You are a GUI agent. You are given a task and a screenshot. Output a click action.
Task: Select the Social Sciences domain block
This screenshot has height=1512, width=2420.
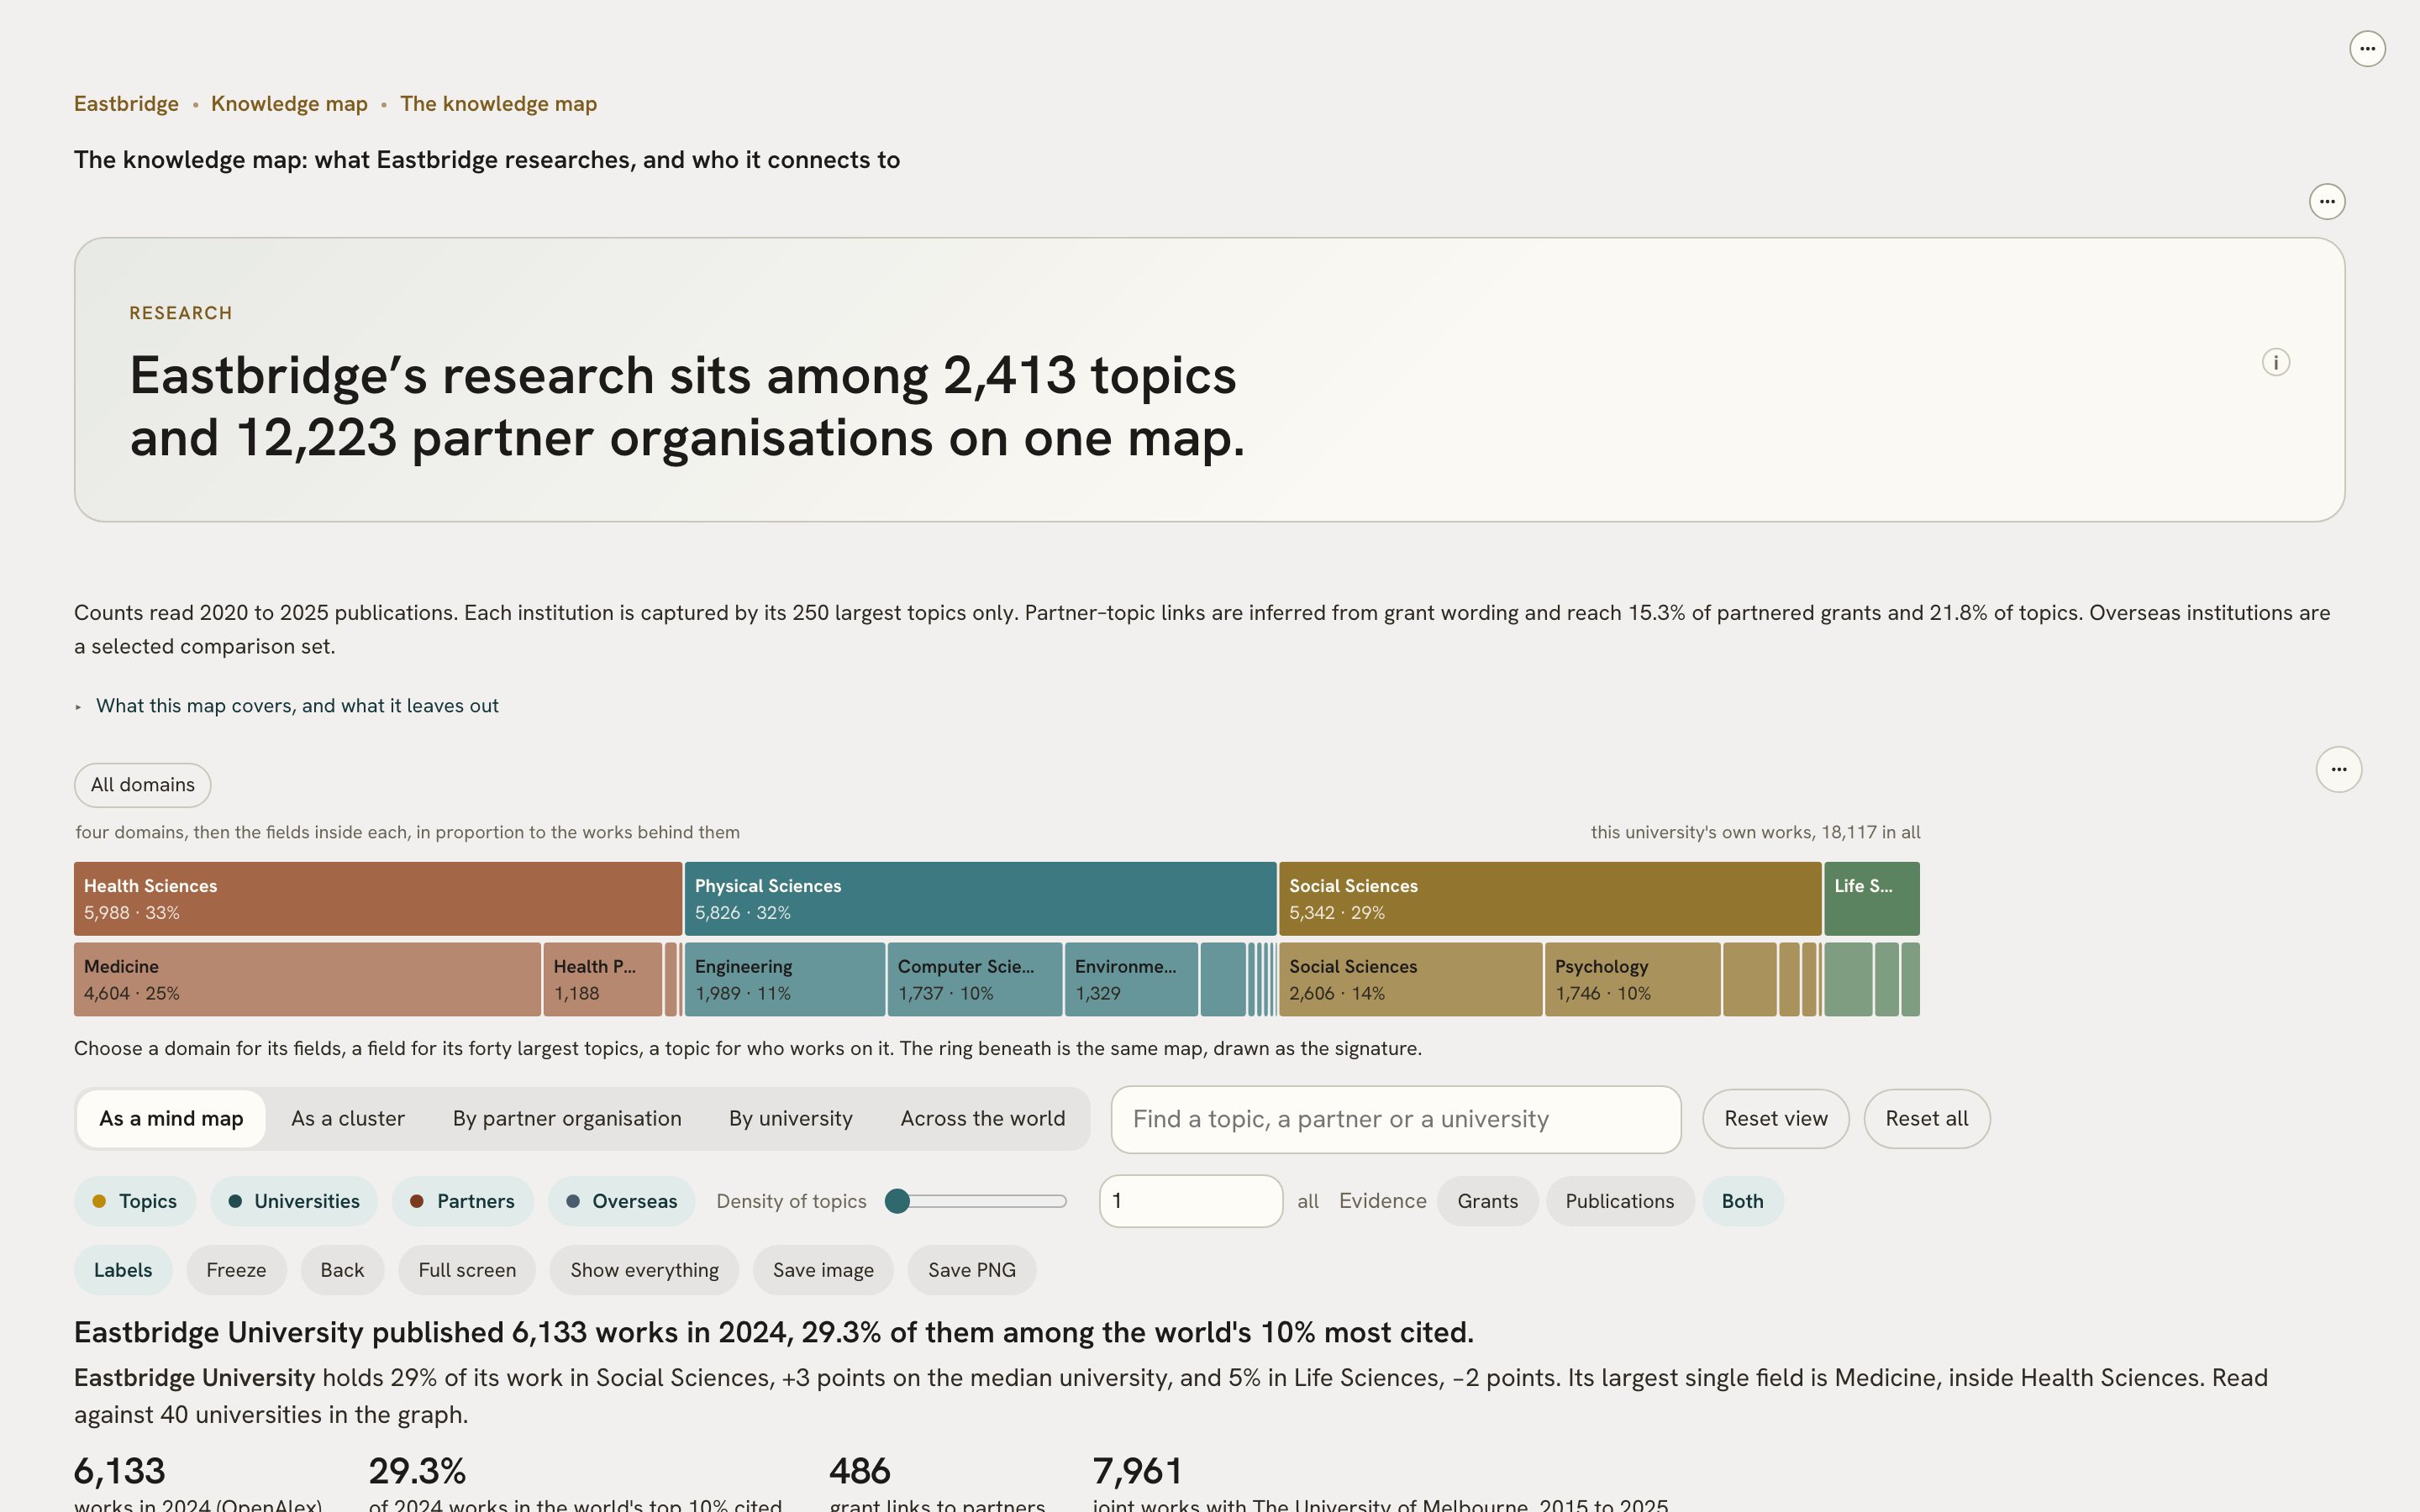(x=1550, y=899)
